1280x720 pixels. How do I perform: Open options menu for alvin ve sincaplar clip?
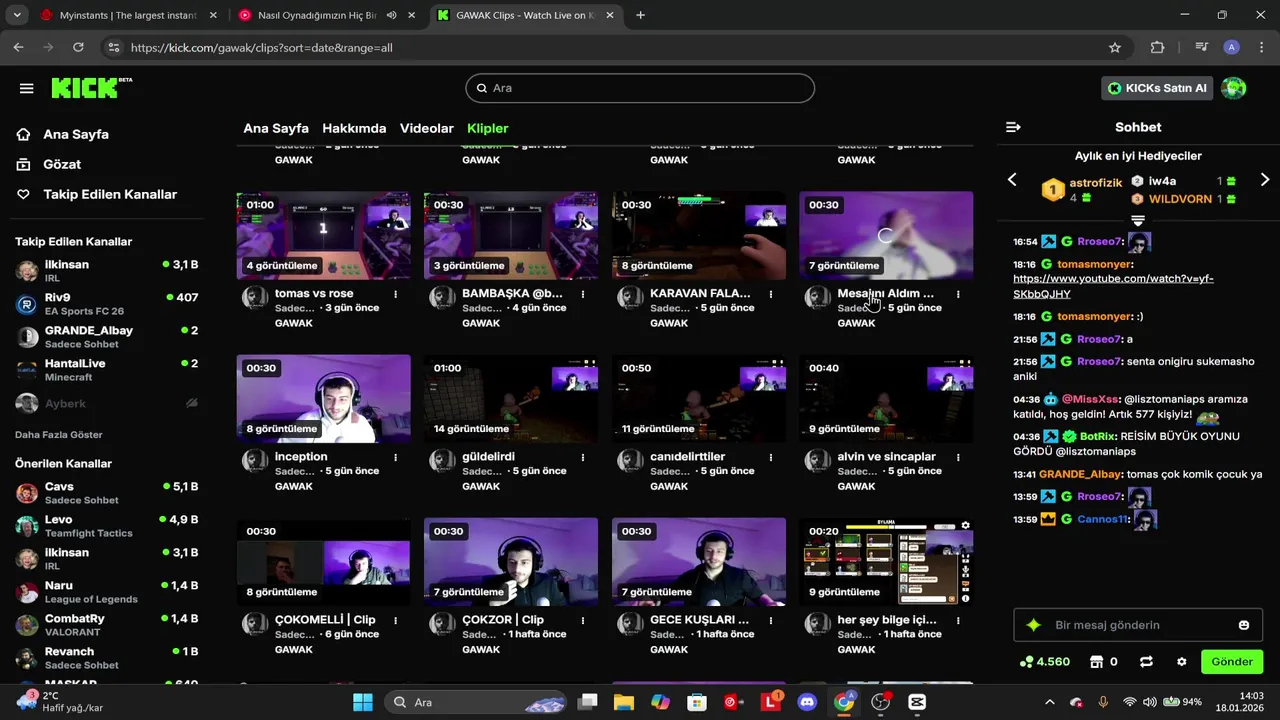click(x=958, y=457)
